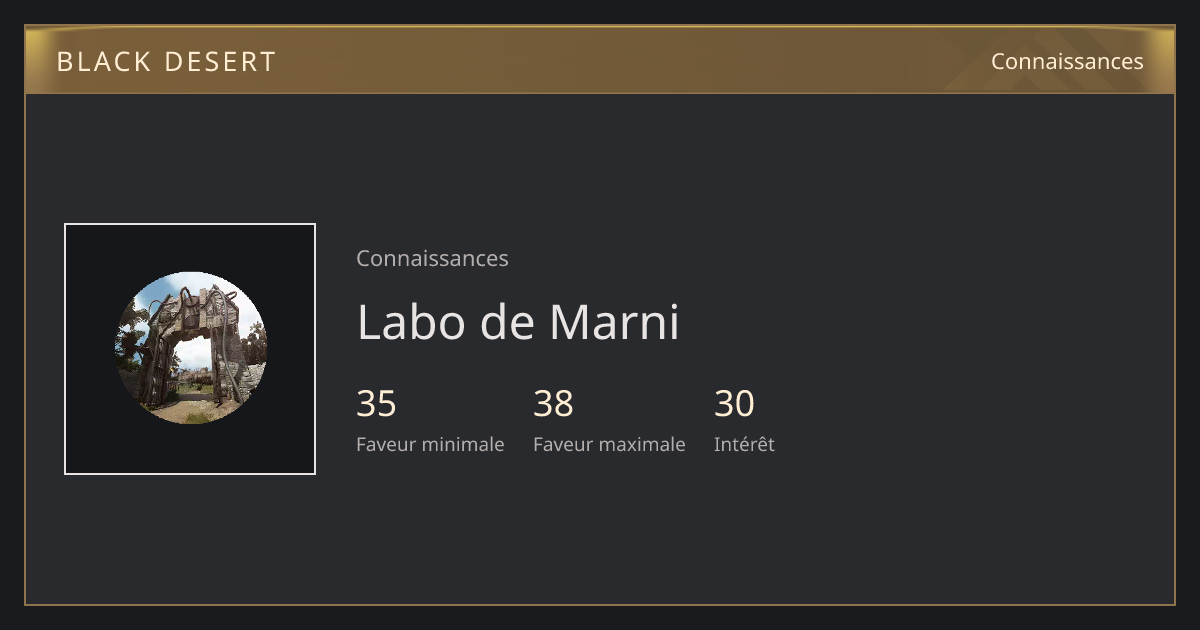Click the Faveur maximale label

(x=609, y=444)
